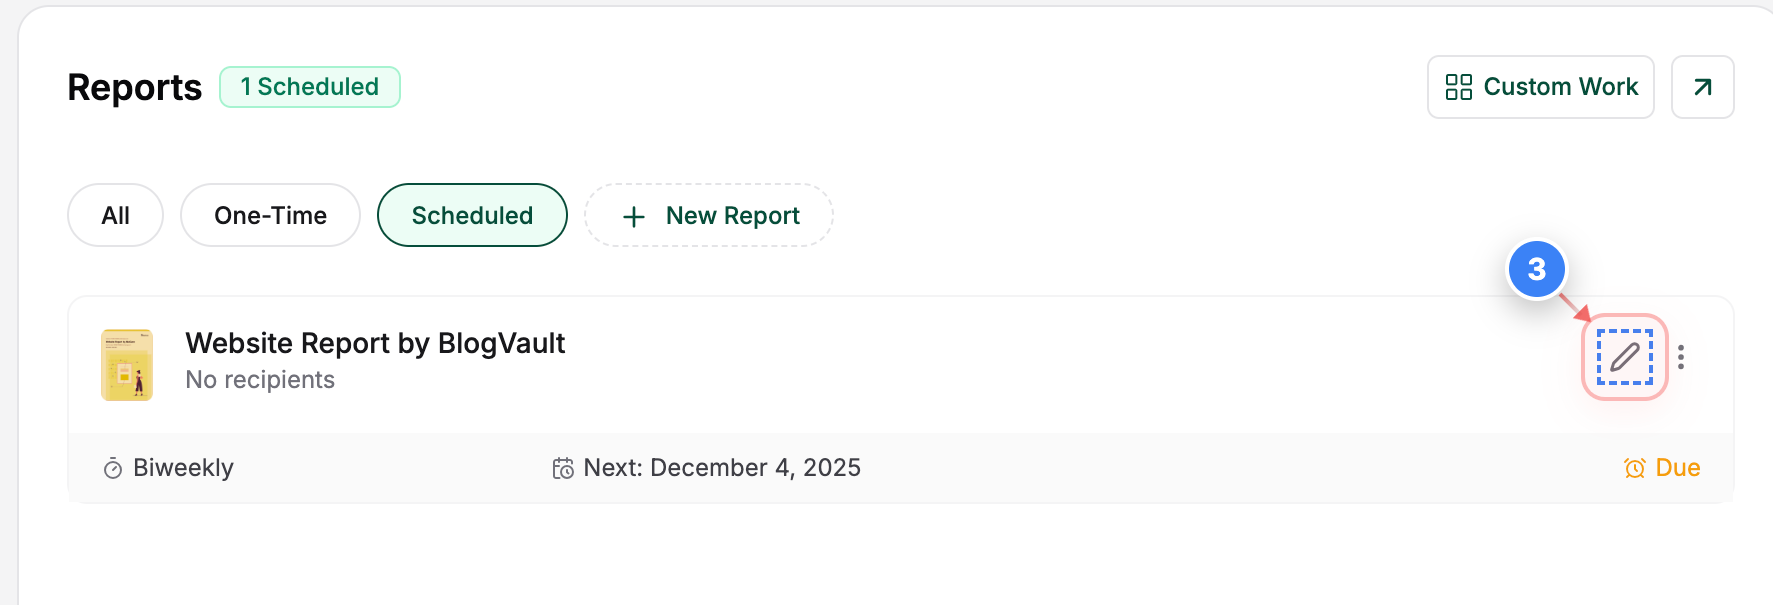
Task: Select the Scheduled filter pill
Action: [472, 215]
